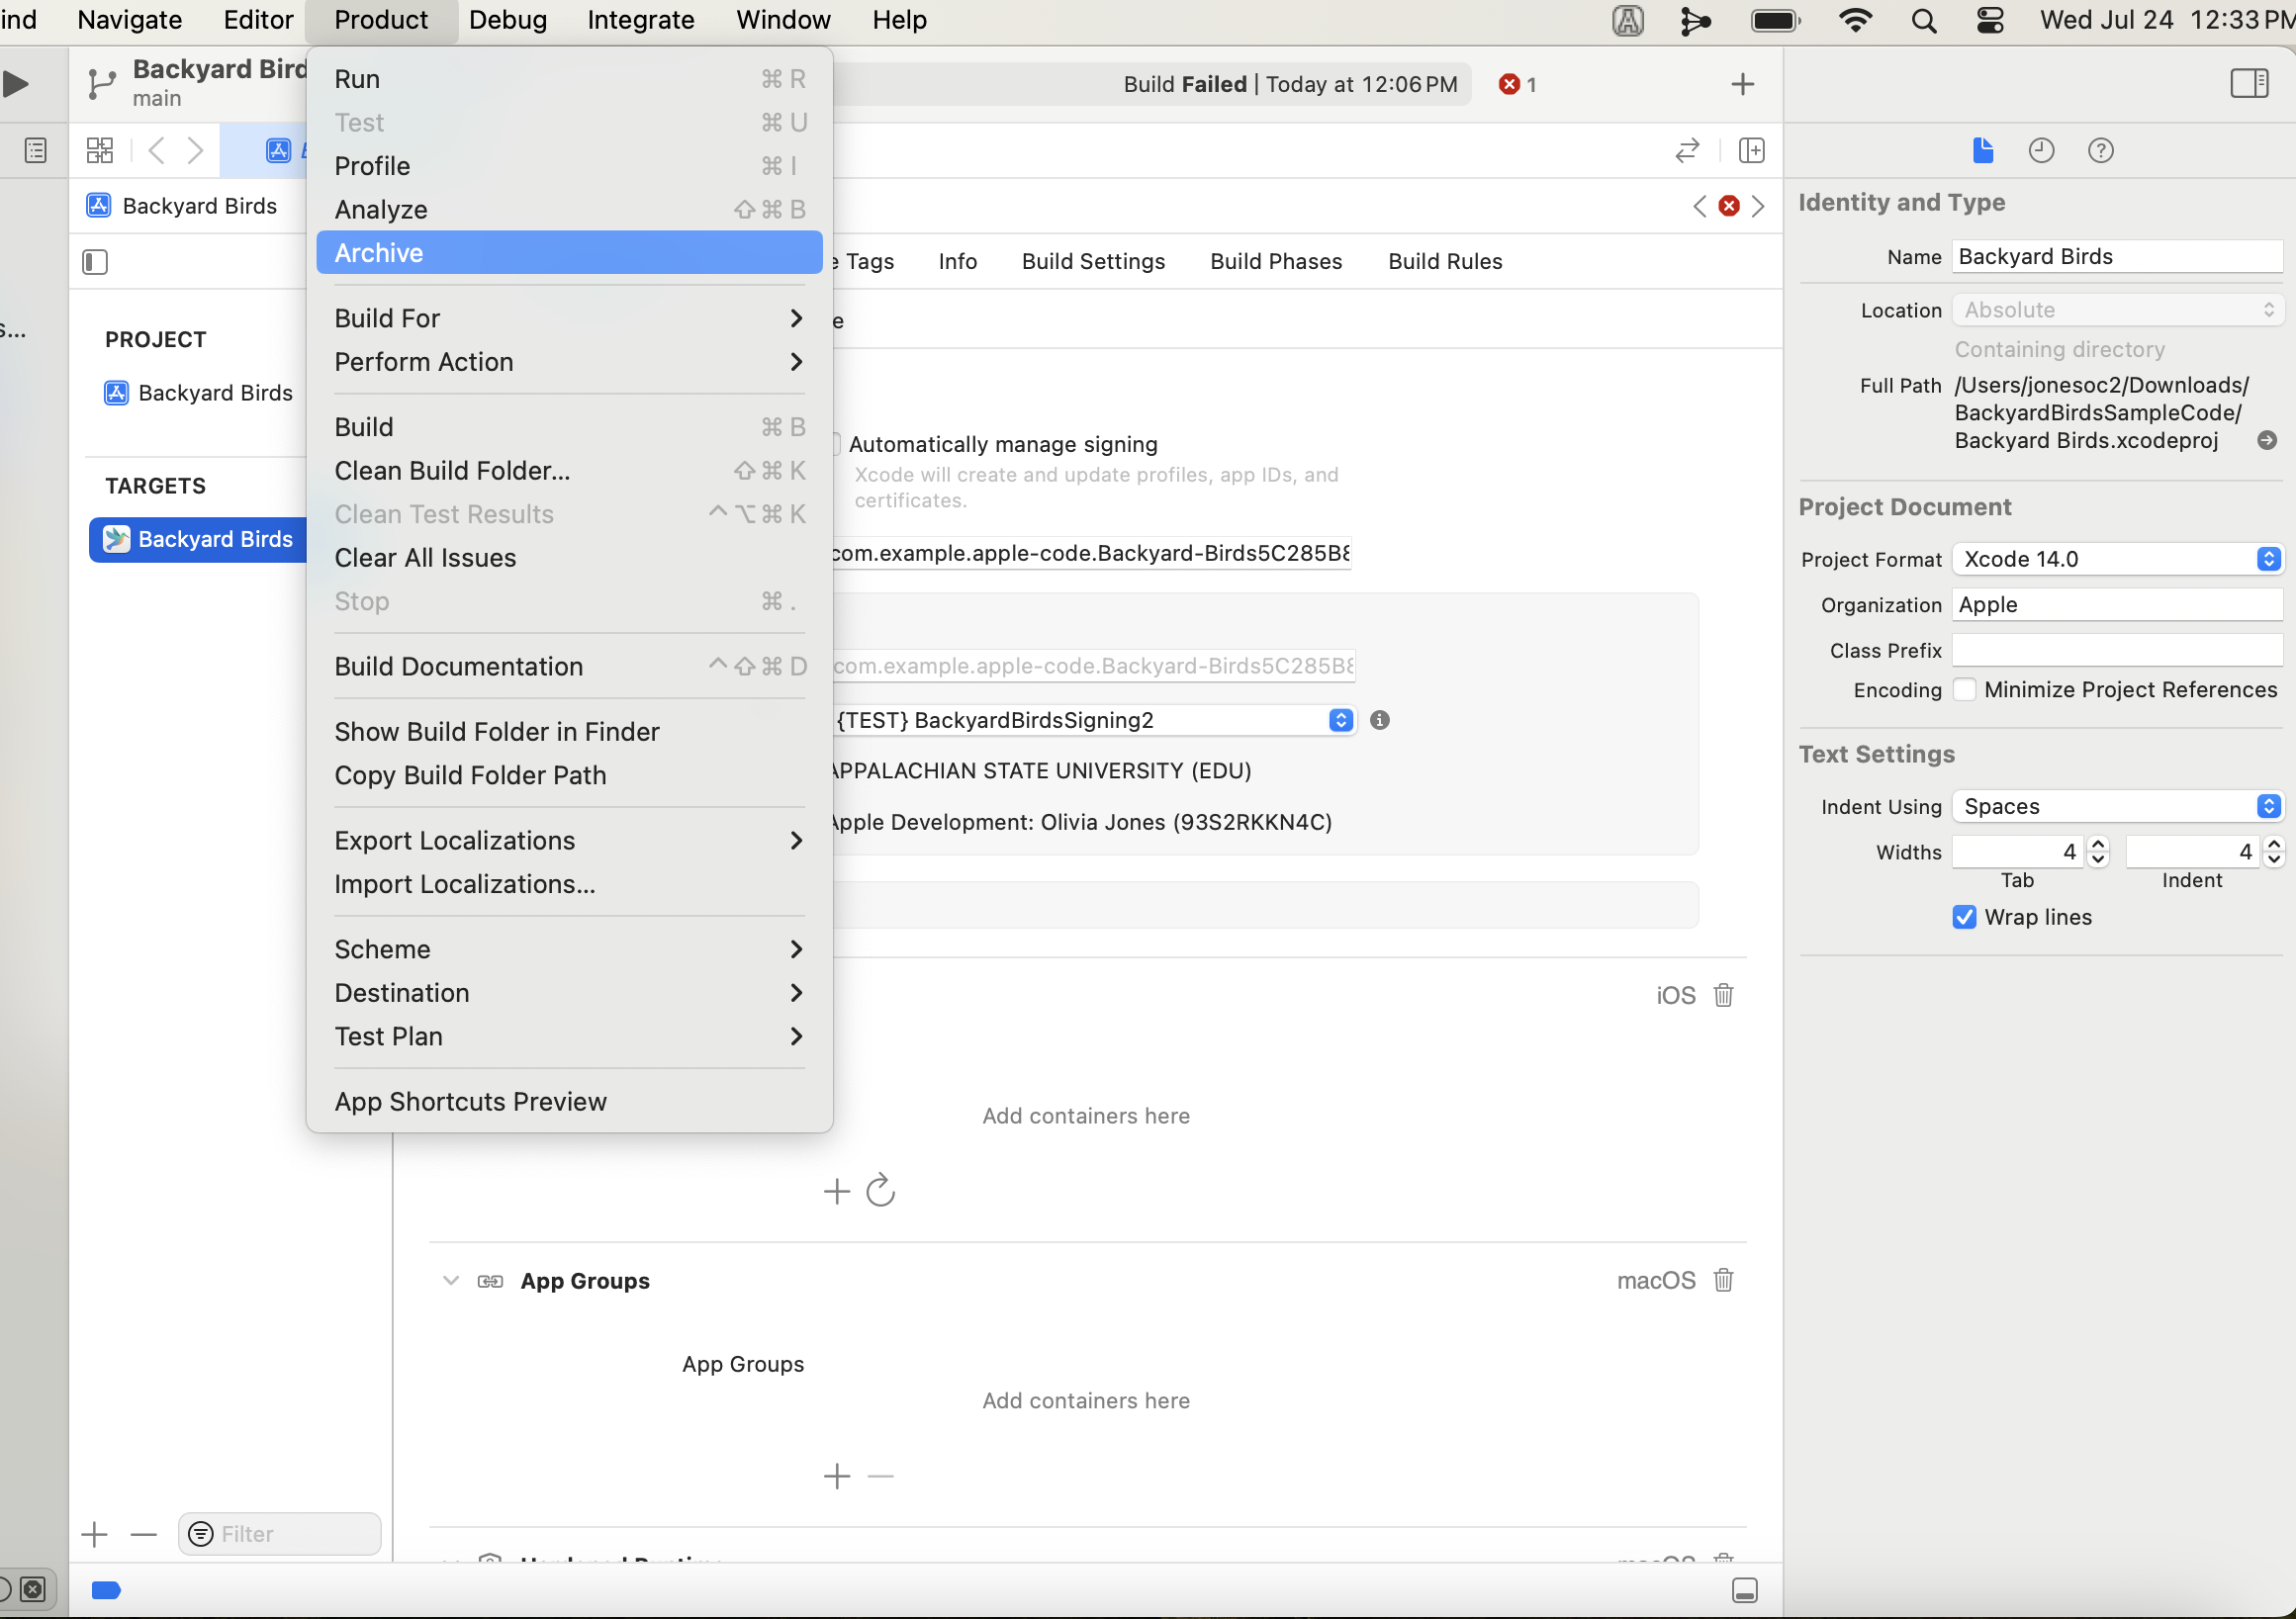This screenshot has width=2296, height=1619.
Task: Select the History inspector clock icon
Action: [2041, 151]
